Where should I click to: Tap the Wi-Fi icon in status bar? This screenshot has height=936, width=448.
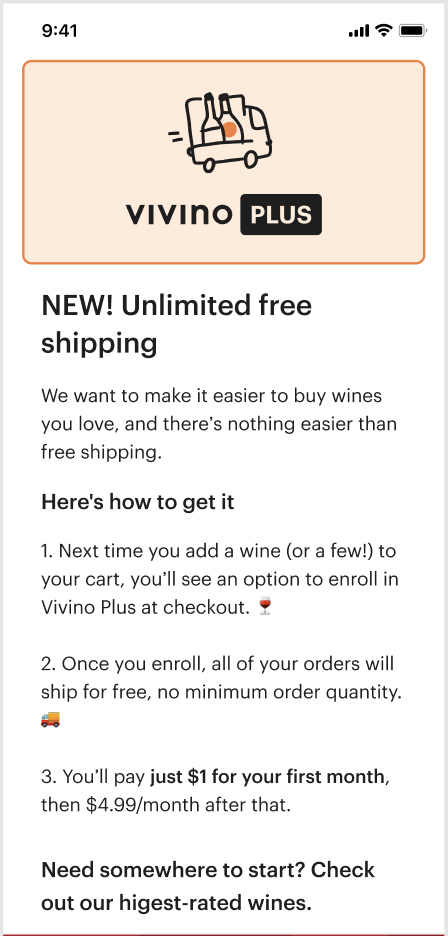383,30
